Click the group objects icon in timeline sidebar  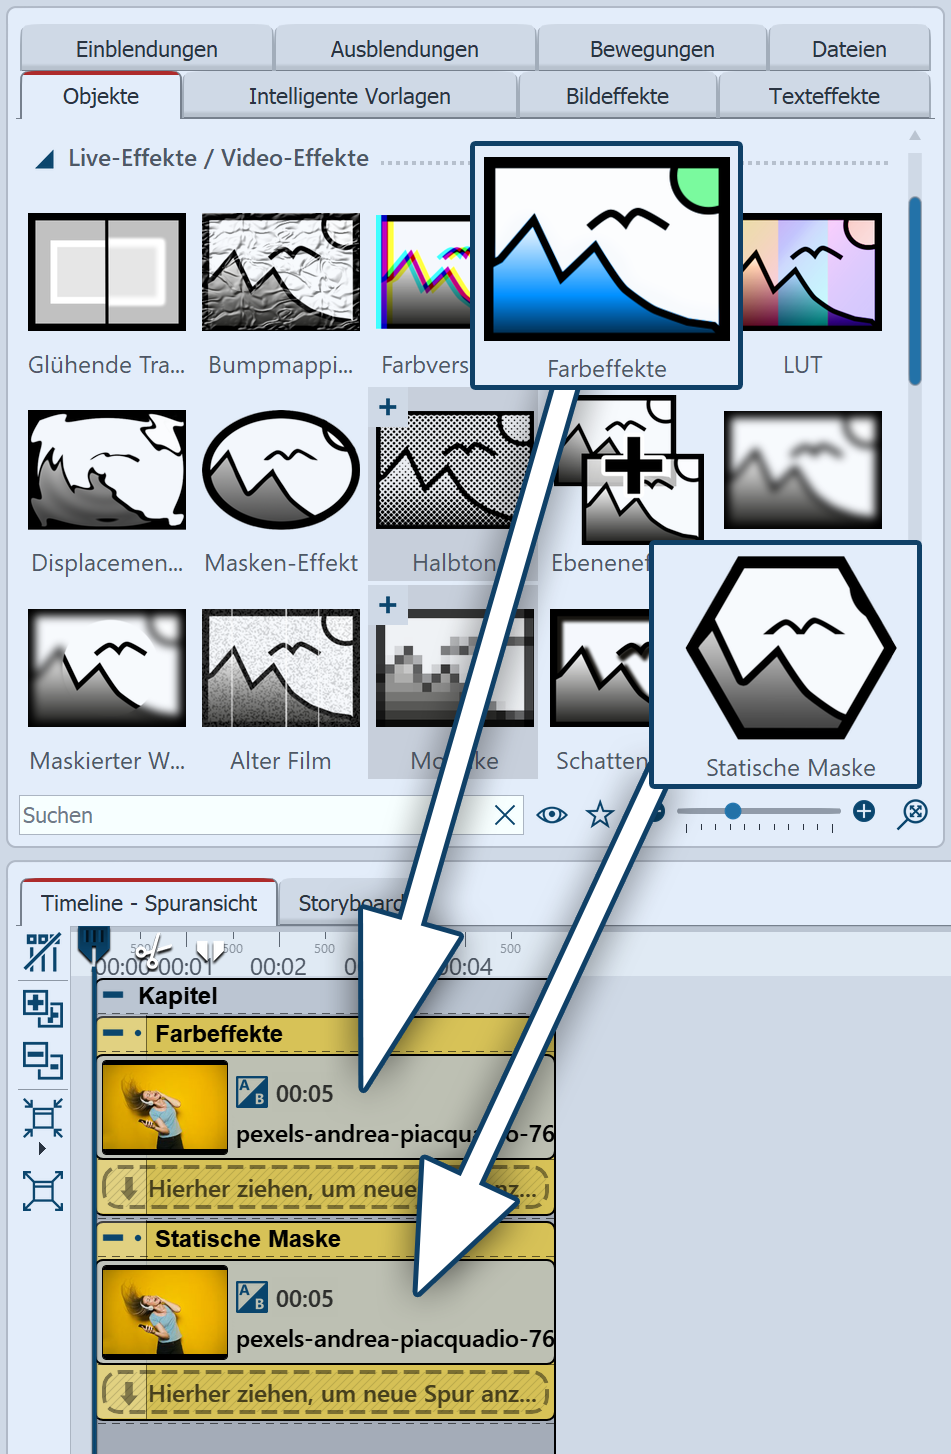click(x=43, y=1007)
